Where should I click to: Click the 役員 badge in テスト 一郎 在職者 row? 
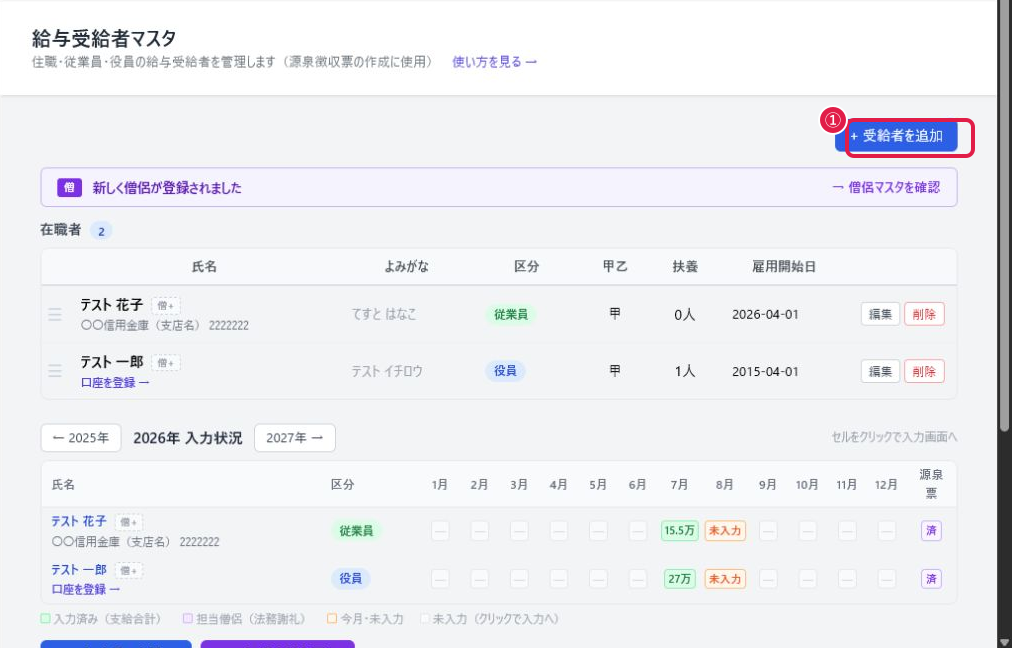(x=505, y=371)
